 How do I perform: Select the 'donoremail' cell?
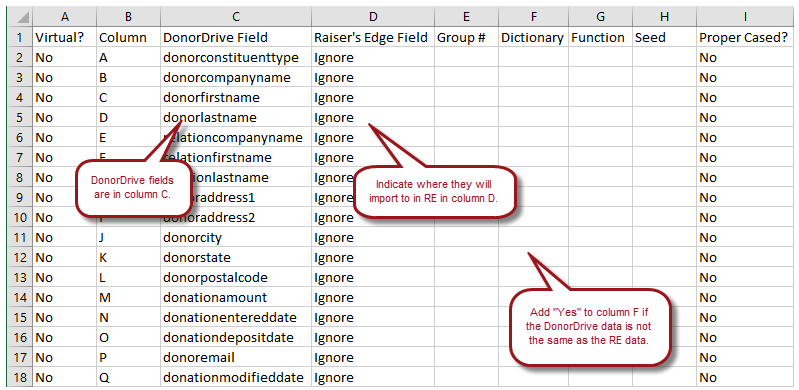pyautogui.click(x=235, y=358)
